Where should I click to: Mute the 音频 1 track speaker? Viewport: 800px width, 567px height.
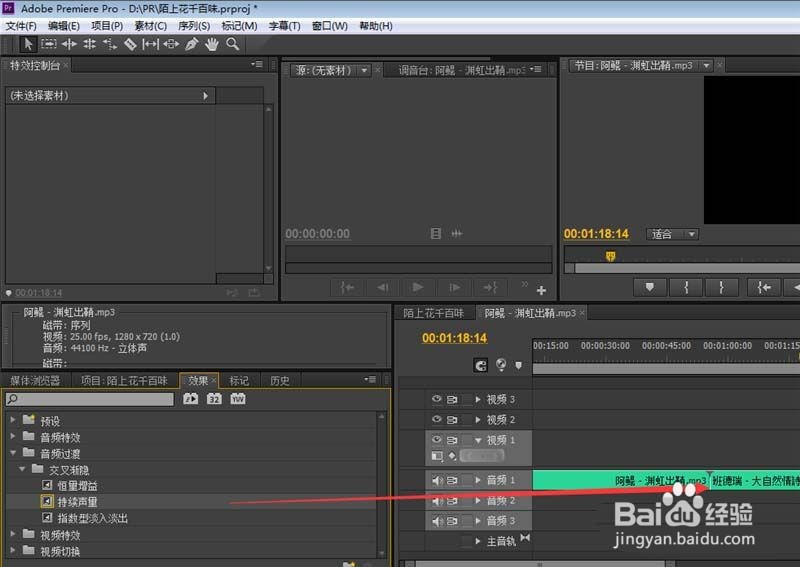437,480
